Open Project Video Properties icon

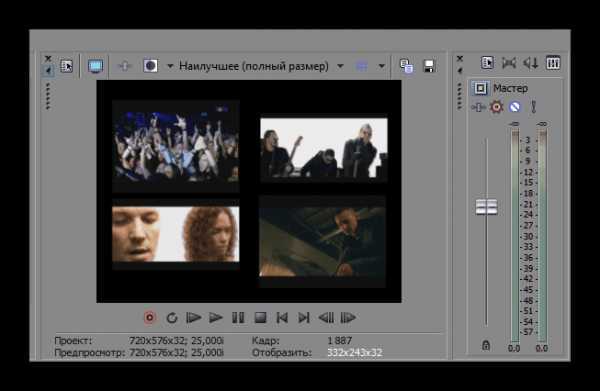pyautogui.click(x=66, y=66)
